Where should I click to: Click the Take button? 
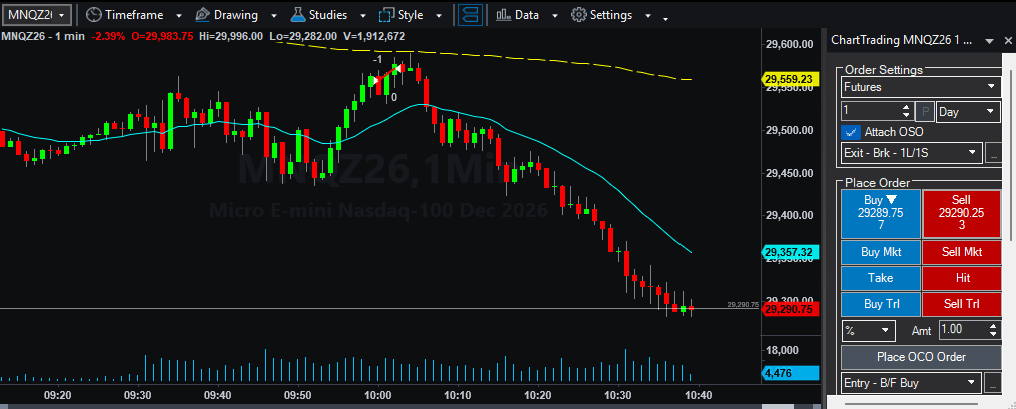(881, 278)
